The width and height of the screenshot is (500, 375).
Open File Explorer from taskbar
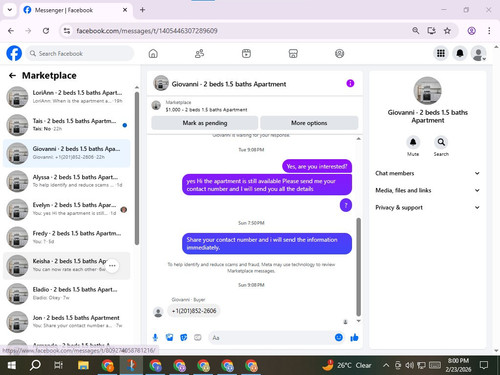click(x=83, y=365)
